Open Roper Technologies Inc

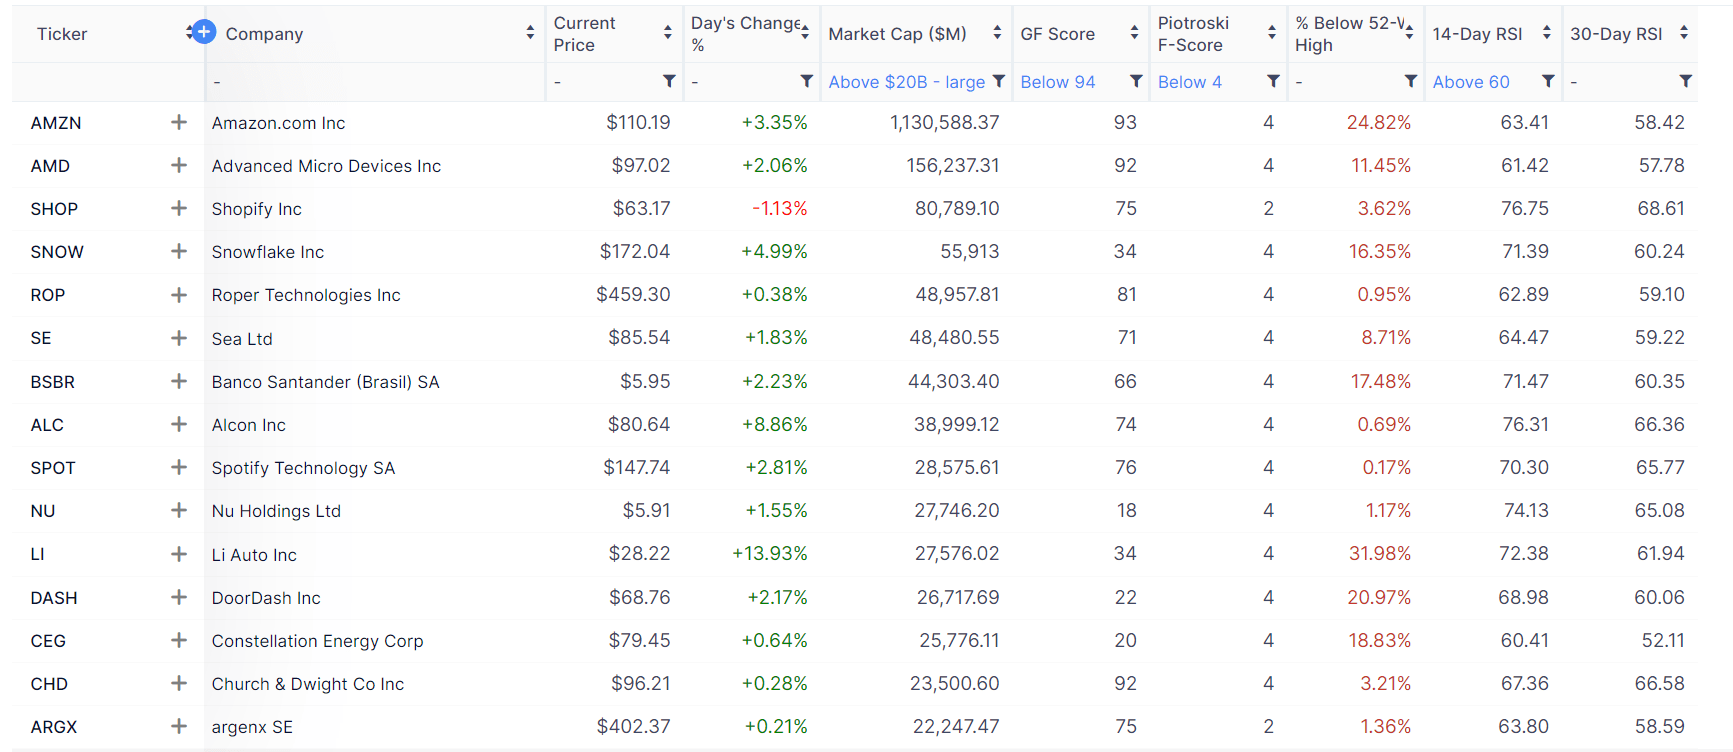coord(306,295)
